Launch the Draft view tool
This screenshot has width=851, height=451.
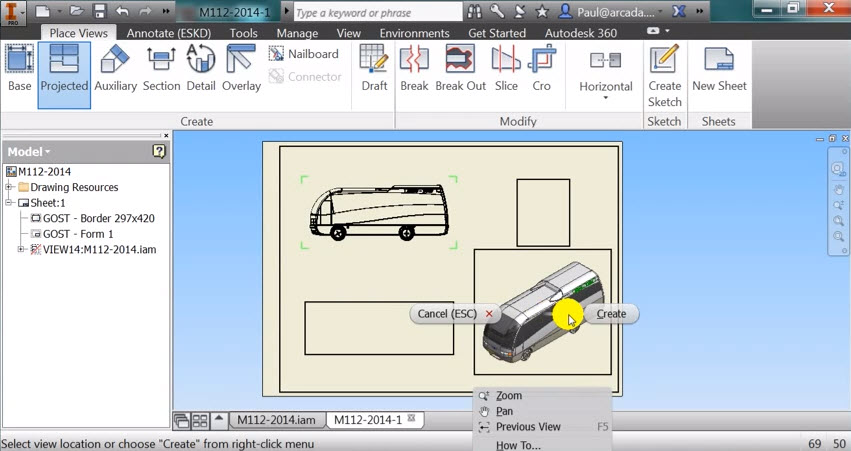coord(374,69)
